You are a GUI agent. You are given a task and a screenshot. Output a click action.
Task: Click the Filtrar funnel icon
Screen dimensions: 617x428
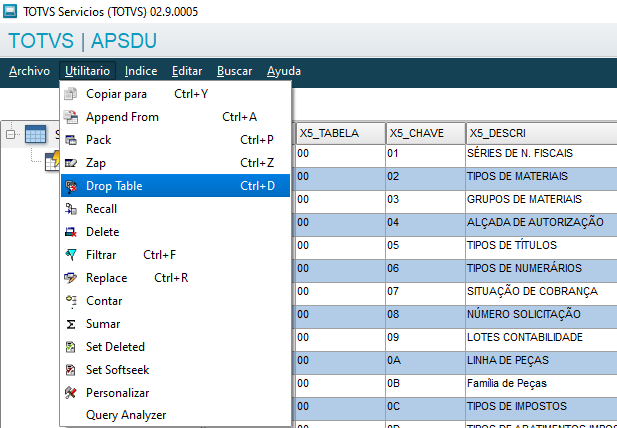71,255
